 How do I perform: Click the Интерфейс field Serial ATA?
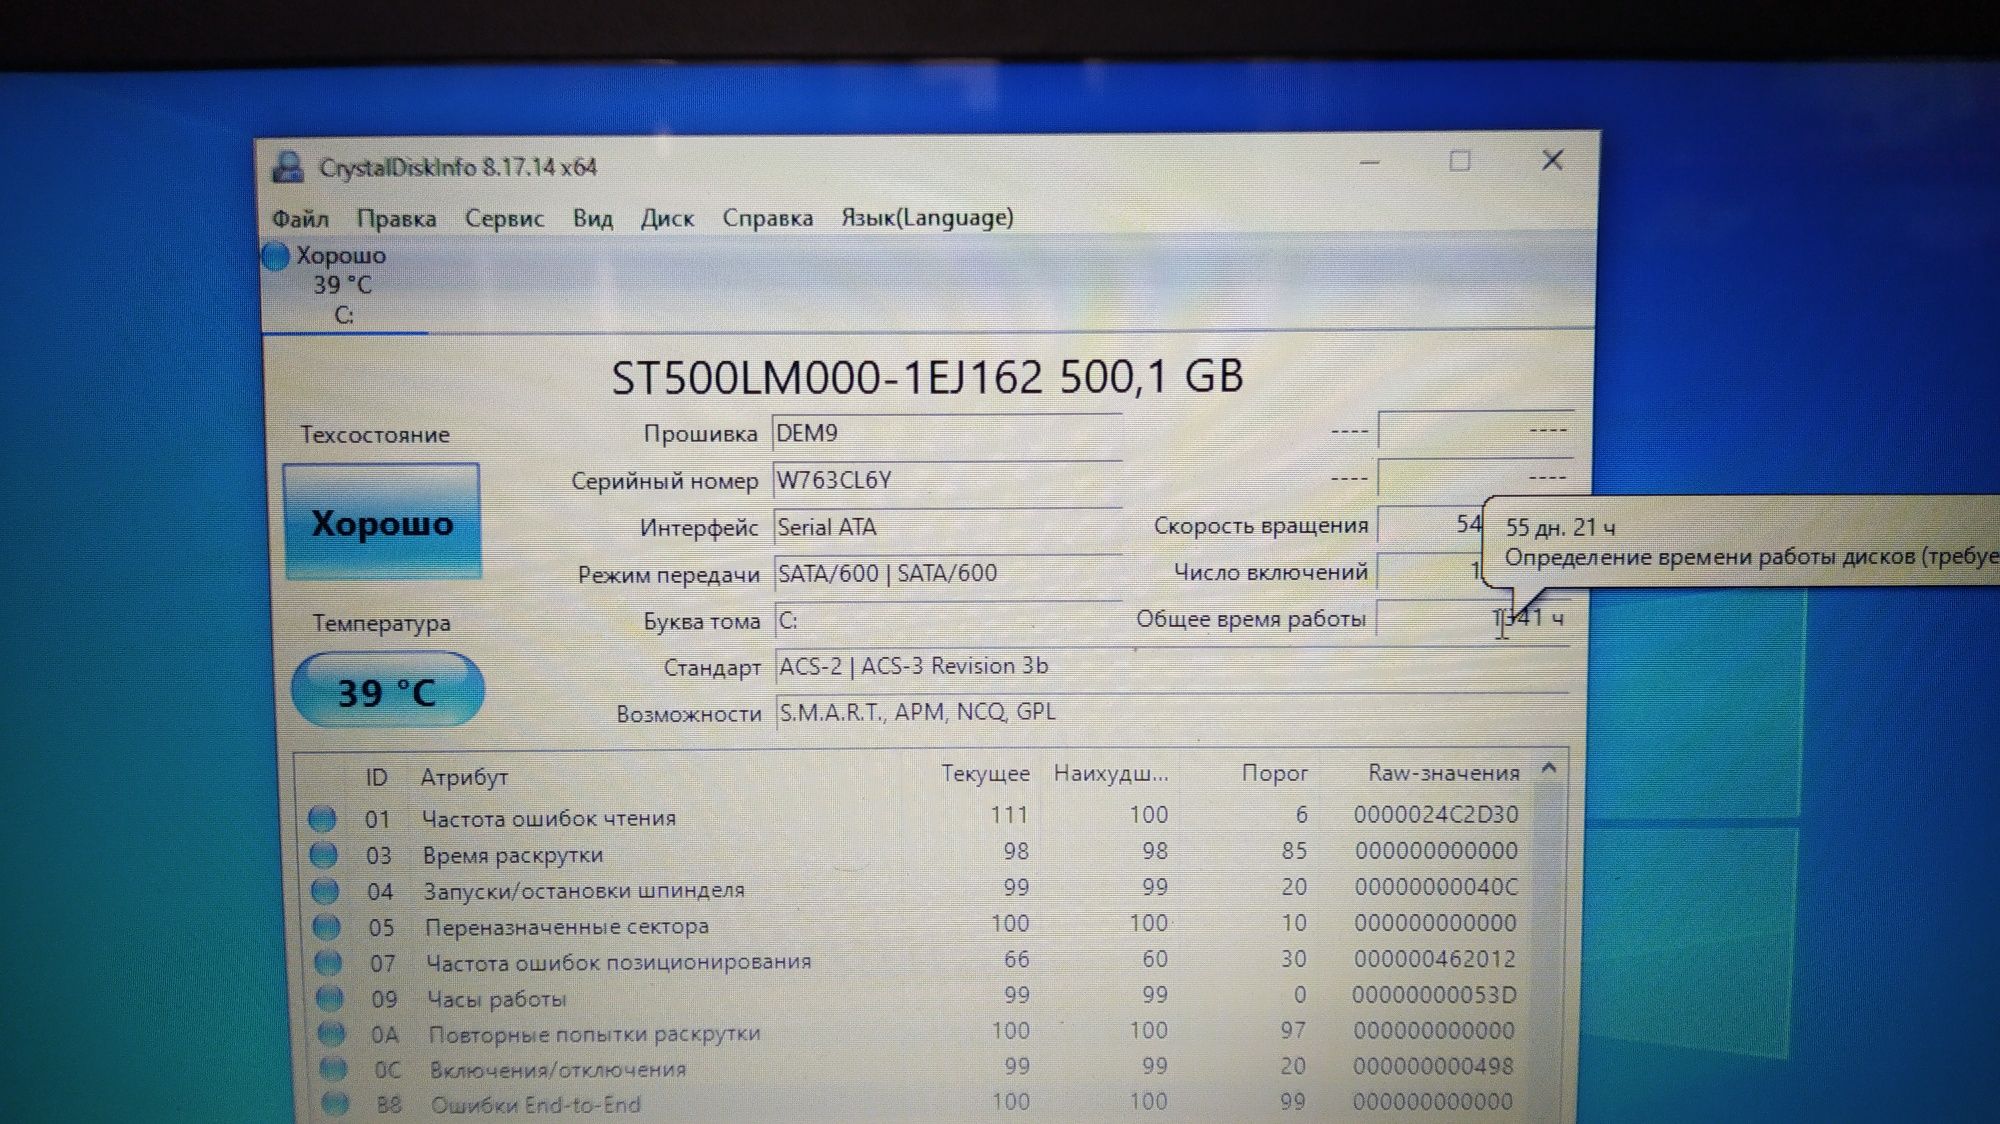947,527
